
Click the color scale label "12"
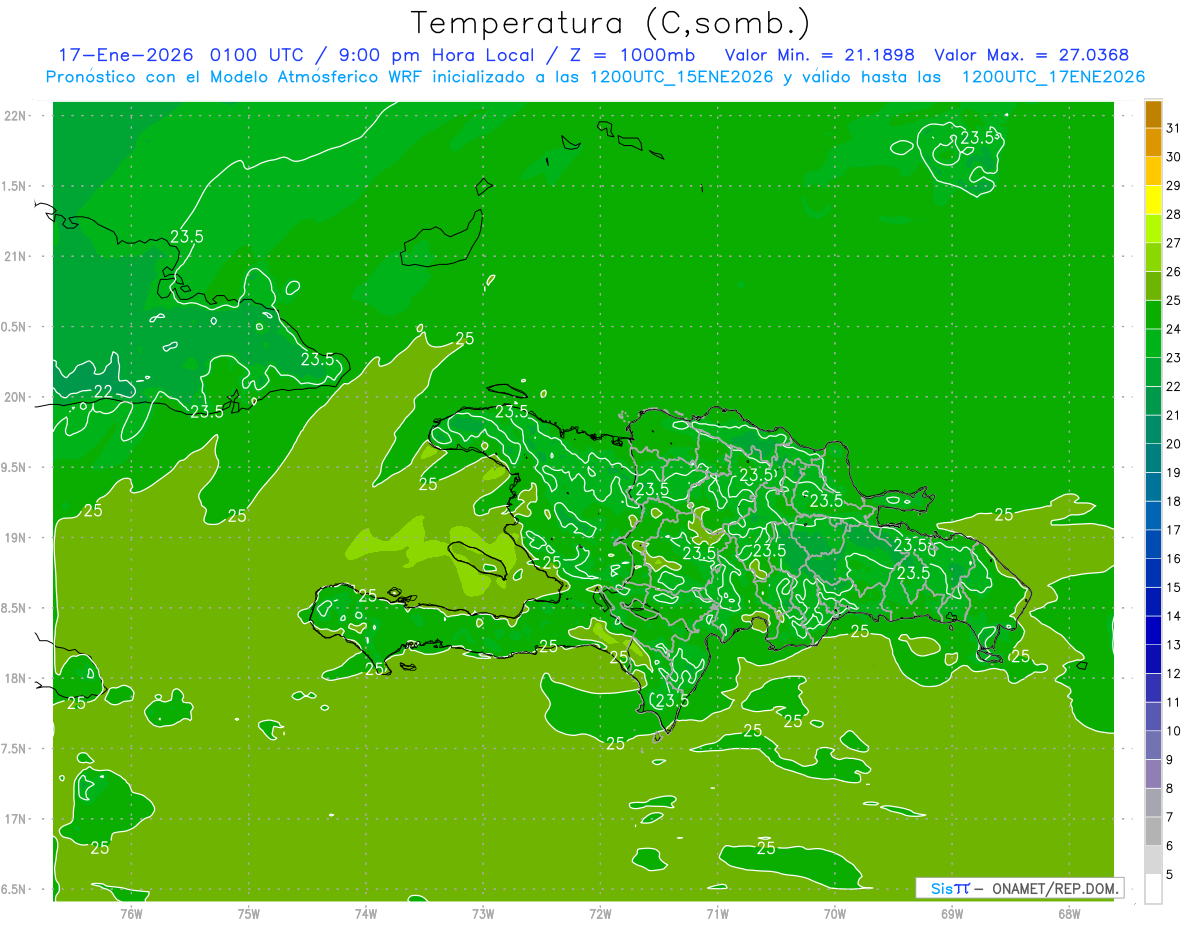pos(1174,673)
